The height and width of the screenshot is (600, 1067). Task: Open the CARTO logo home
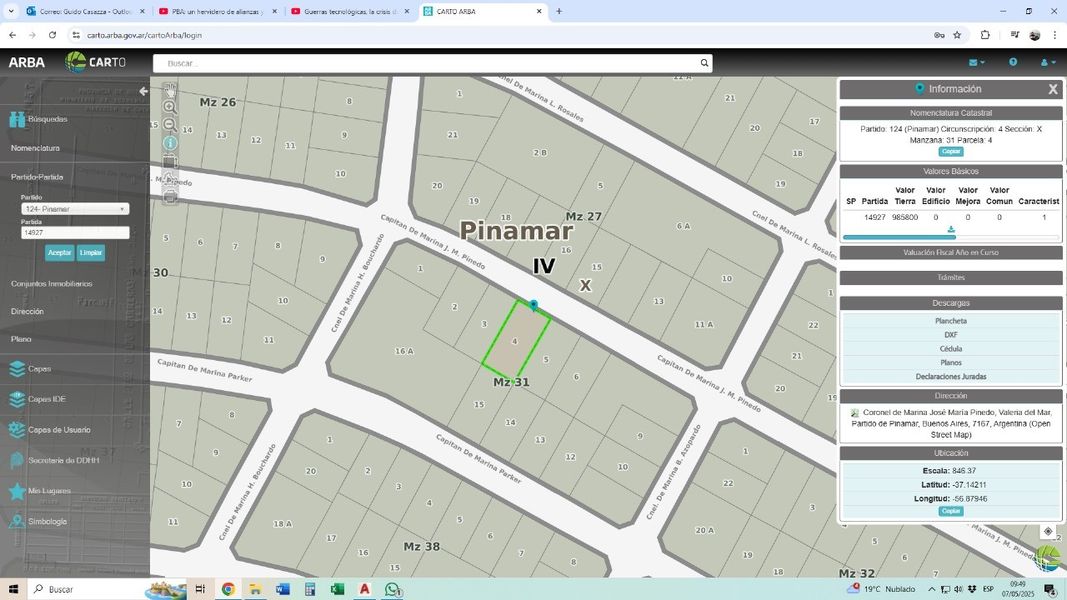(x=95, y=62)
